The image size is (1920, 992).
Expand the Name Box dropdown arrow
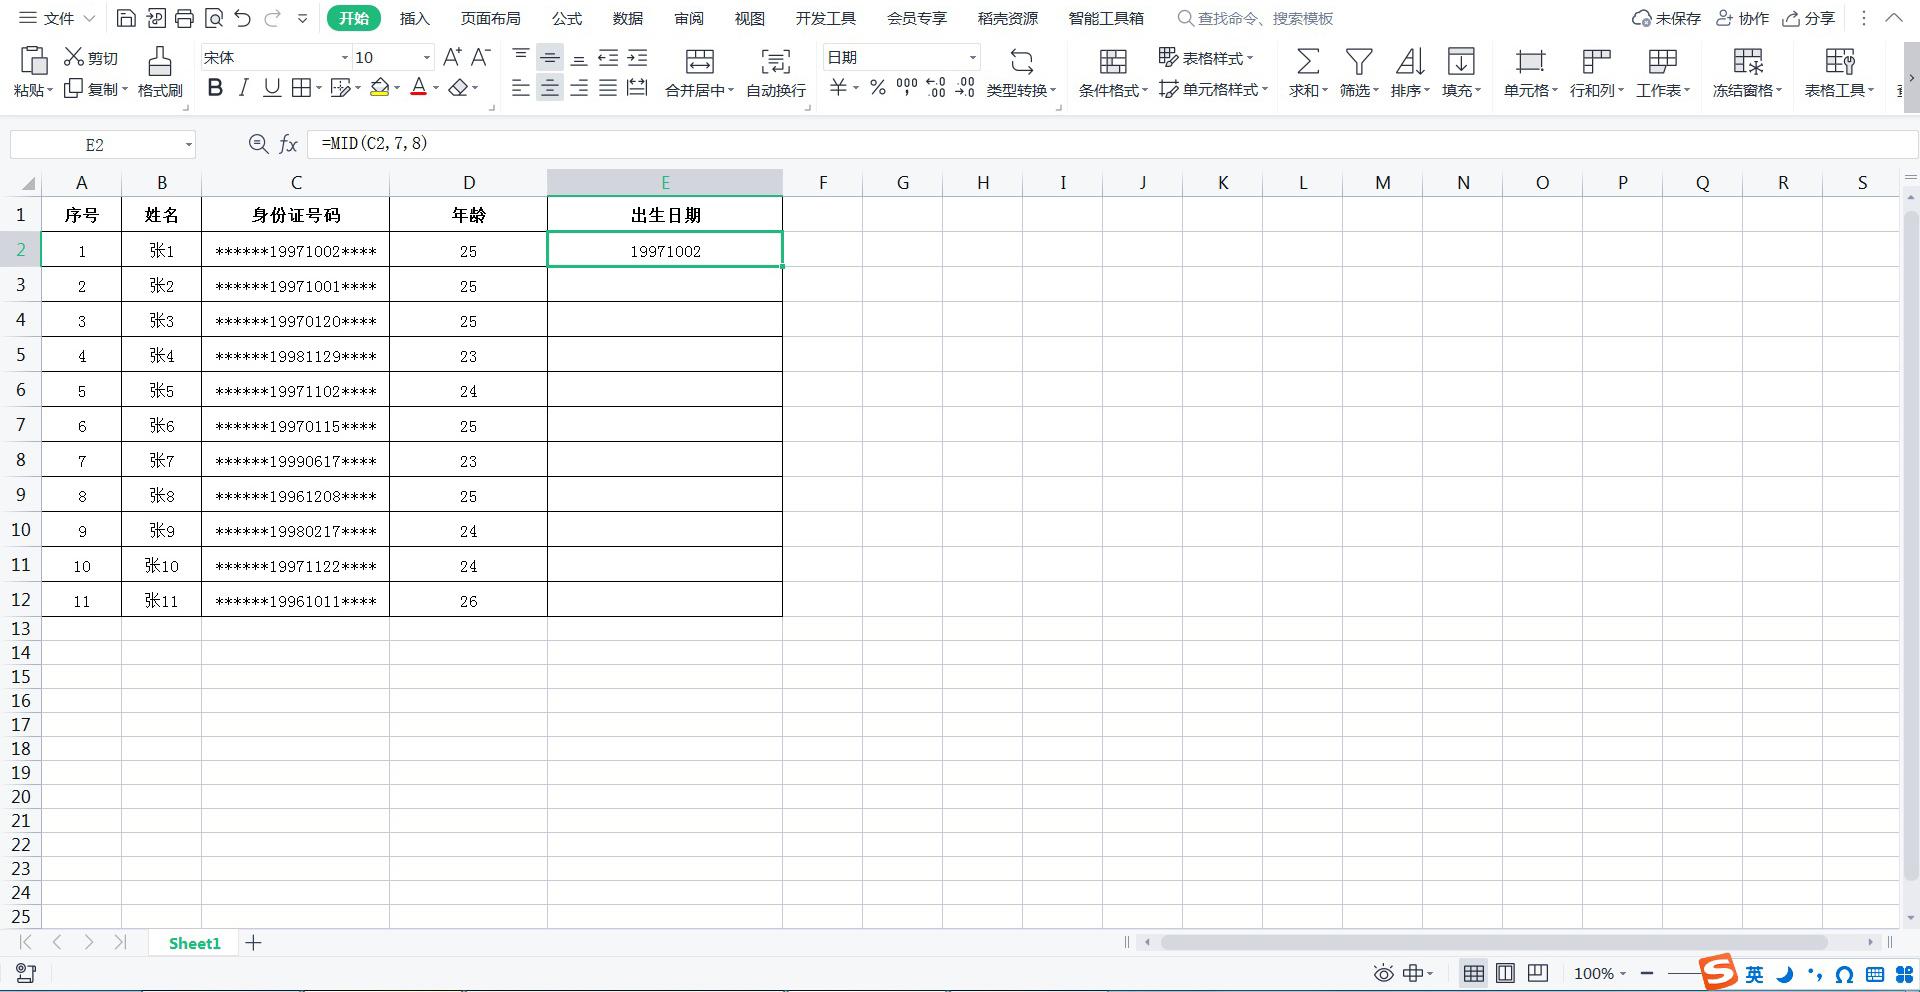[188, 145]
